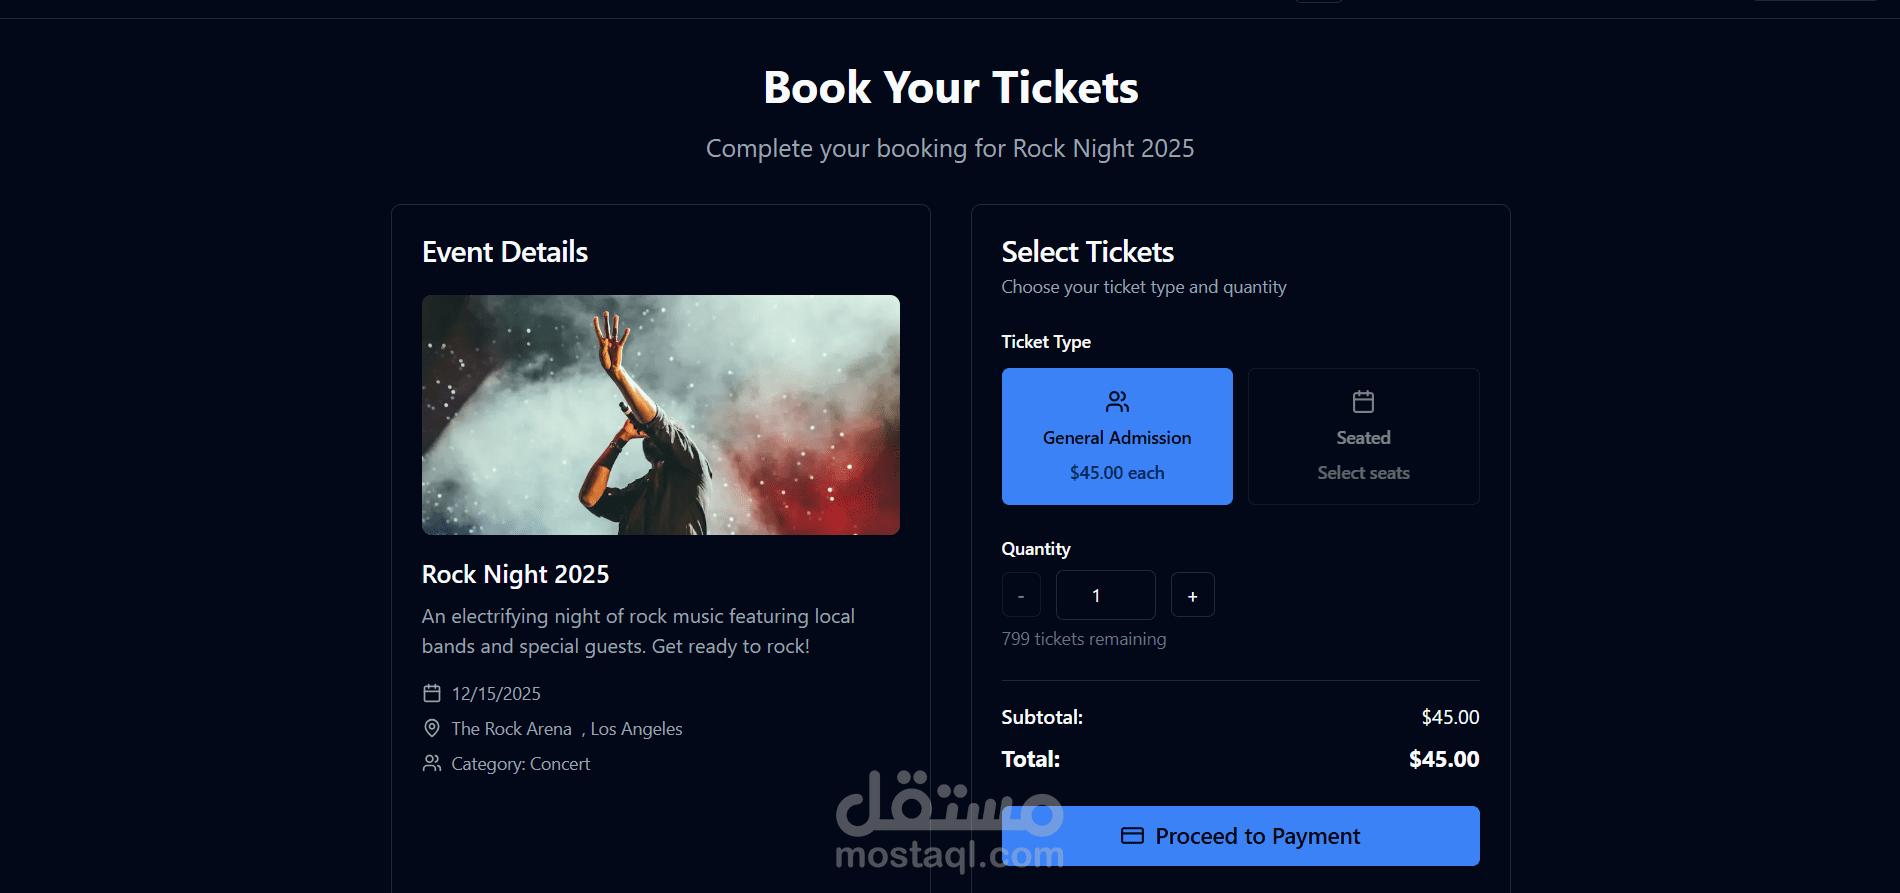Choose the Select seats option
1900x893 pixels.
click(x=1363, y=472)
